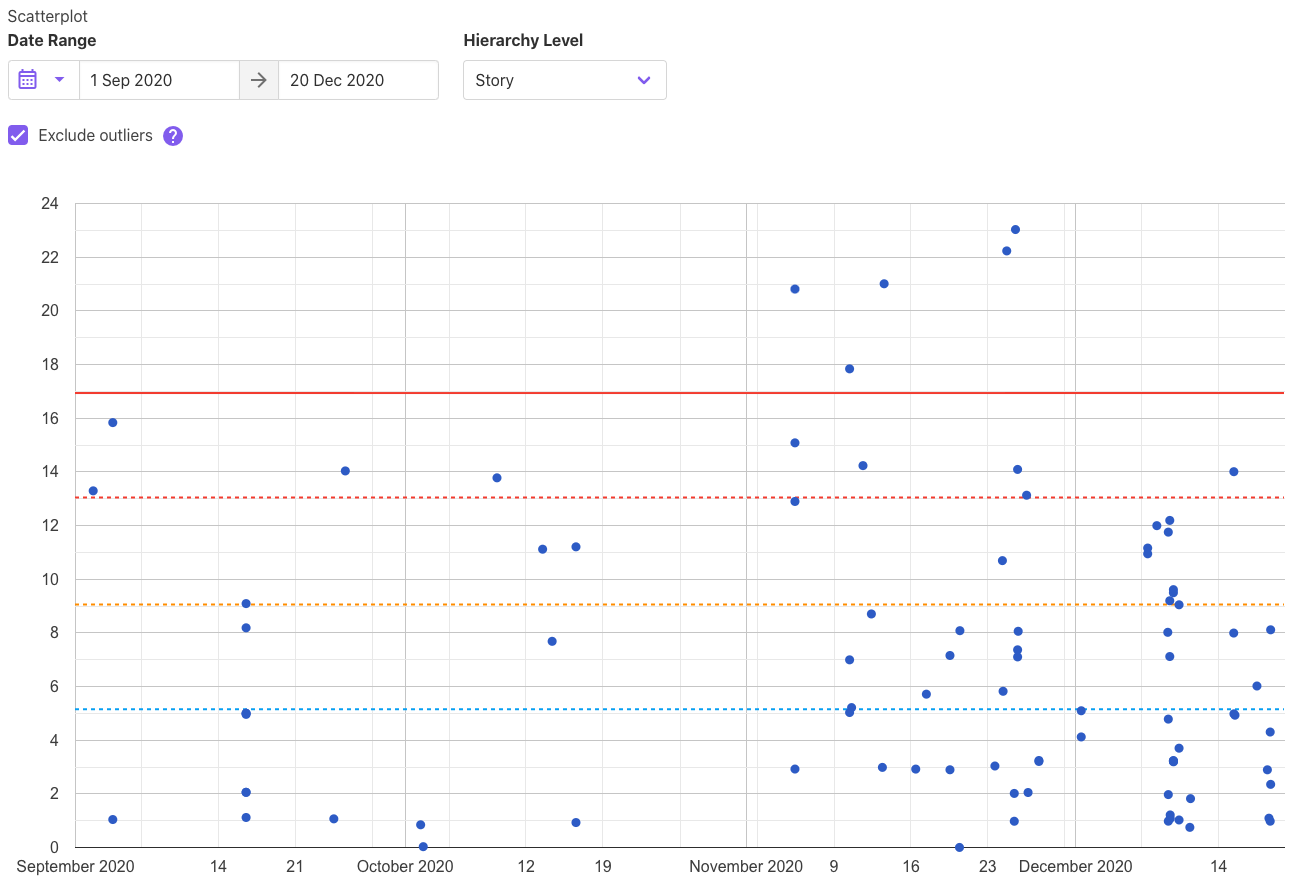Click the dotted red percentile line

coord(680,497)
